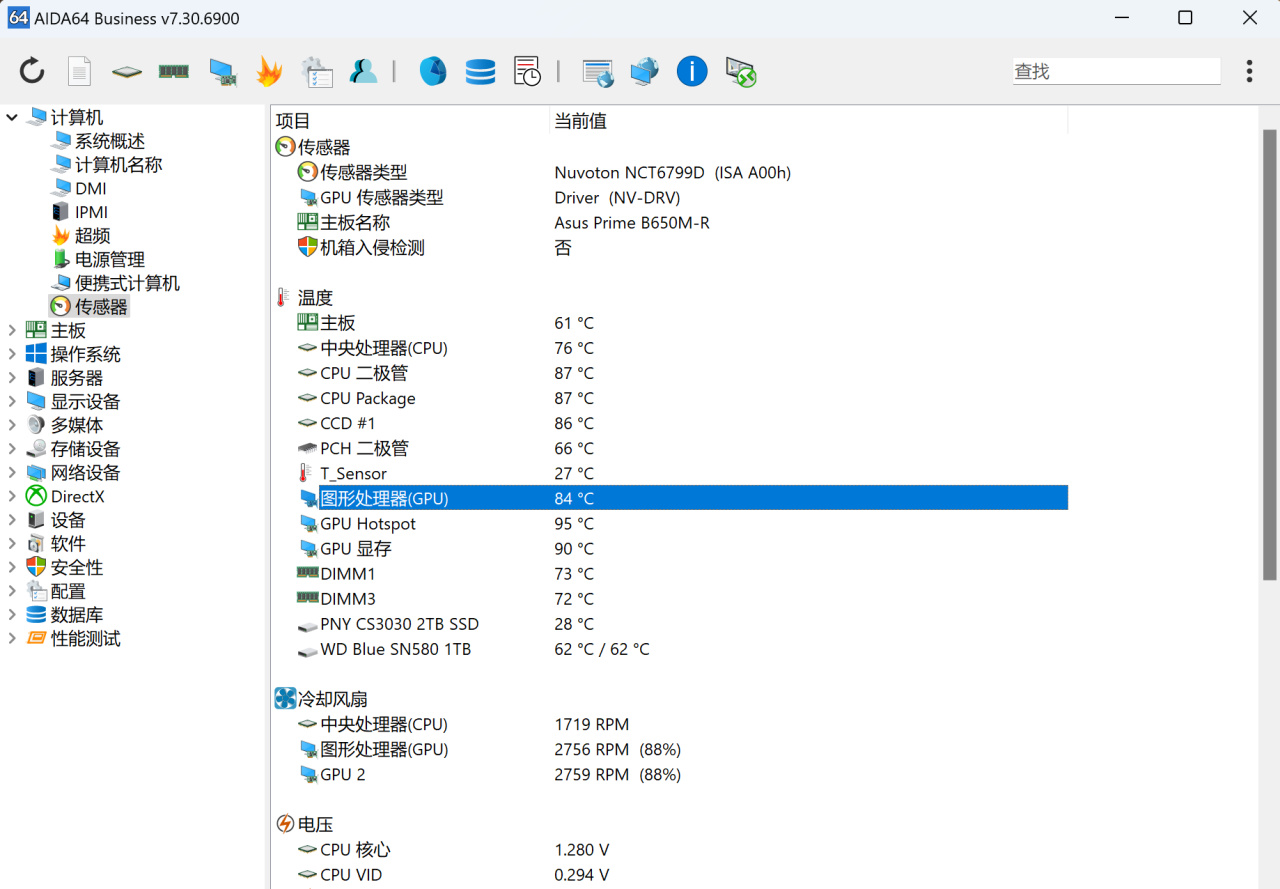Select the GPU 显存 row

point(670,548)
